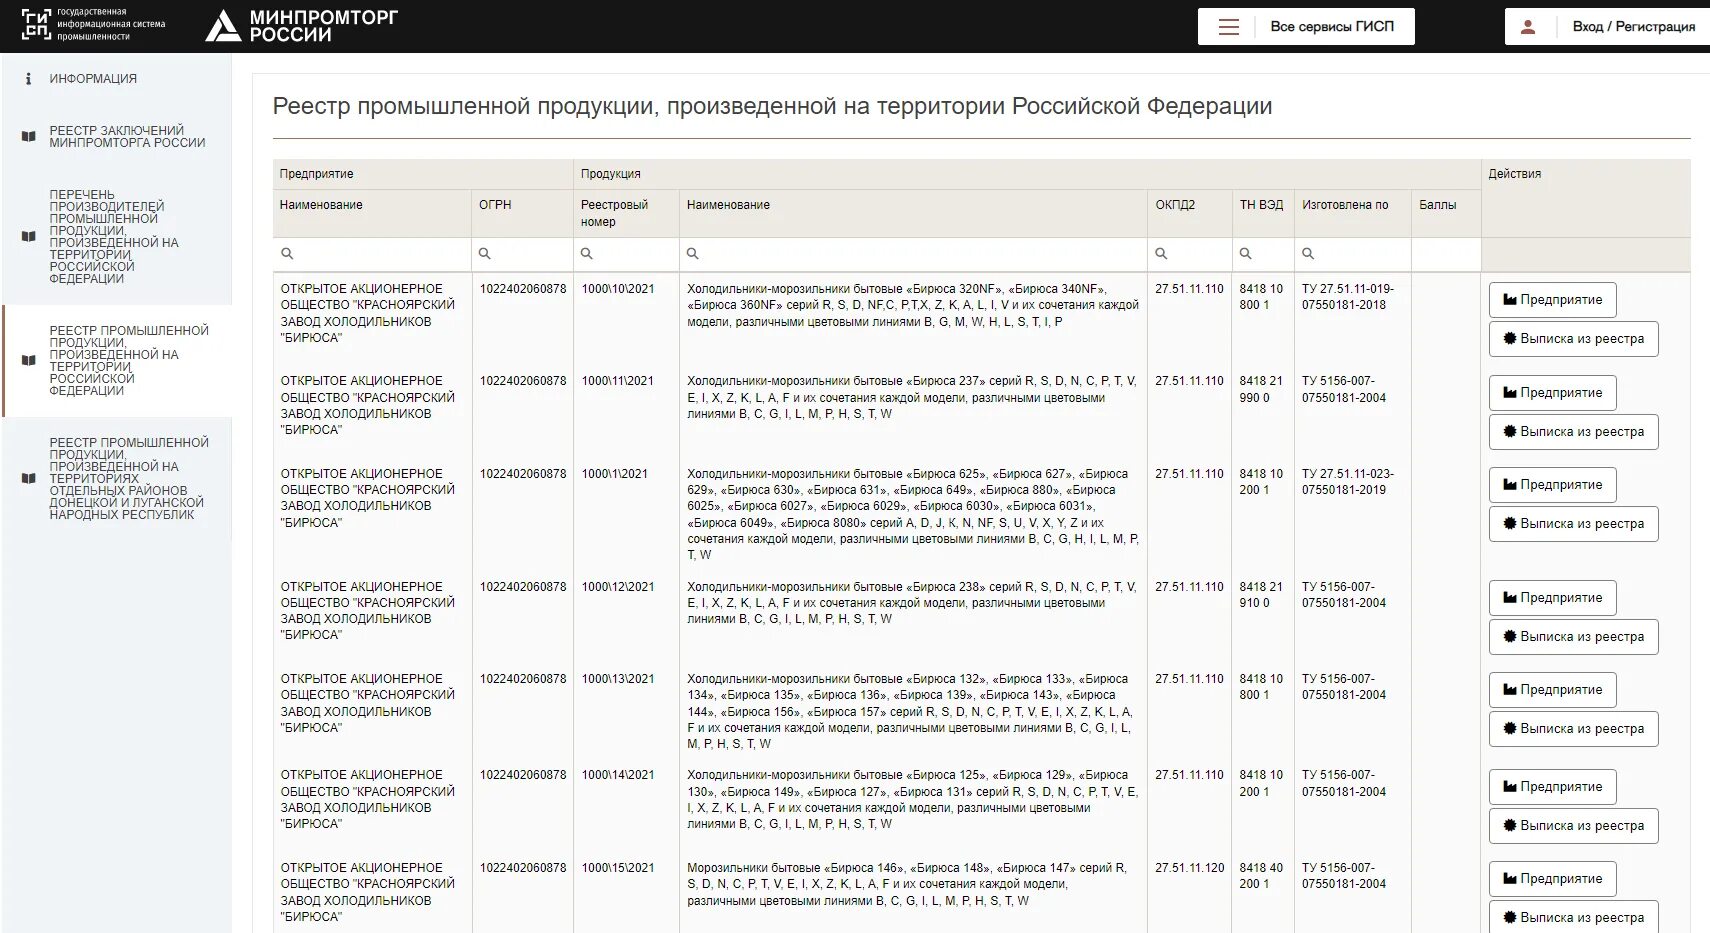Click Предприятие button for row 1000\12\2021
1710x933 pixels.
1552,598
